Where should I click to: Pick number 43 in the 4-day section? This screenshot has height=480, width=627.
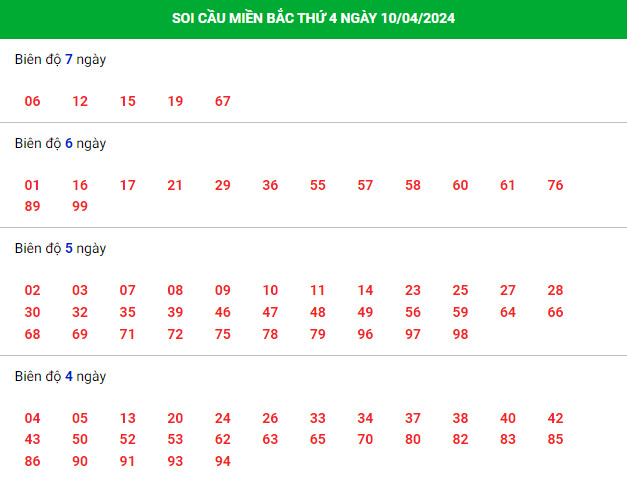32,440
